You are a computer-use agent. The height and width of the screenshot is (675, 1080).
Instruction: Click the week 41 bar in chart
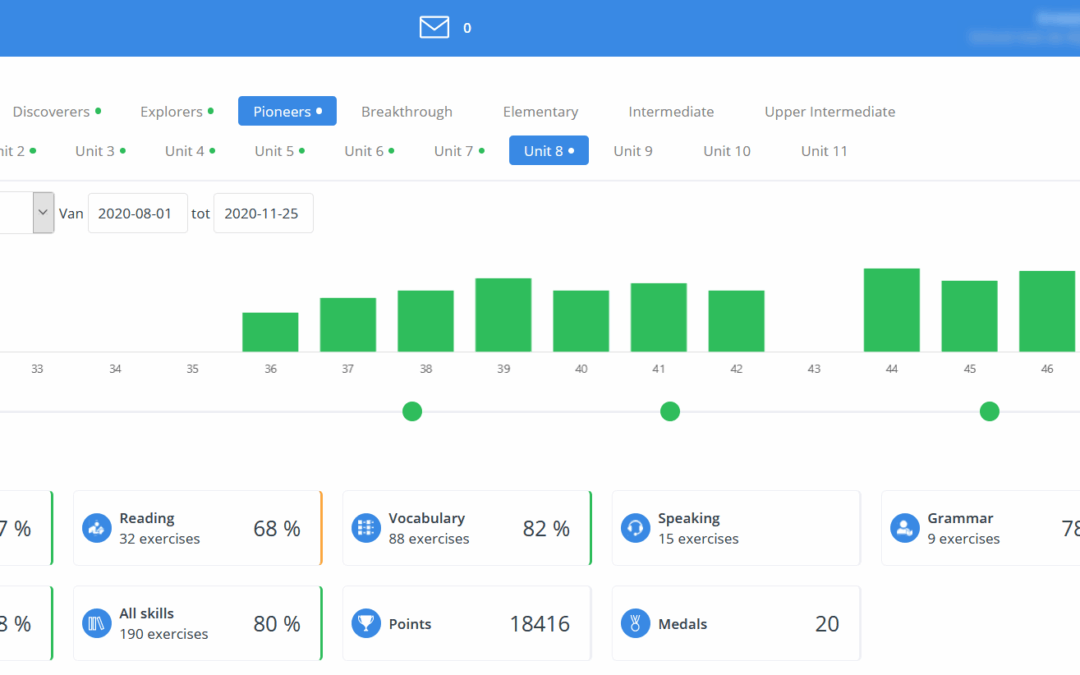tap(658, 318)
